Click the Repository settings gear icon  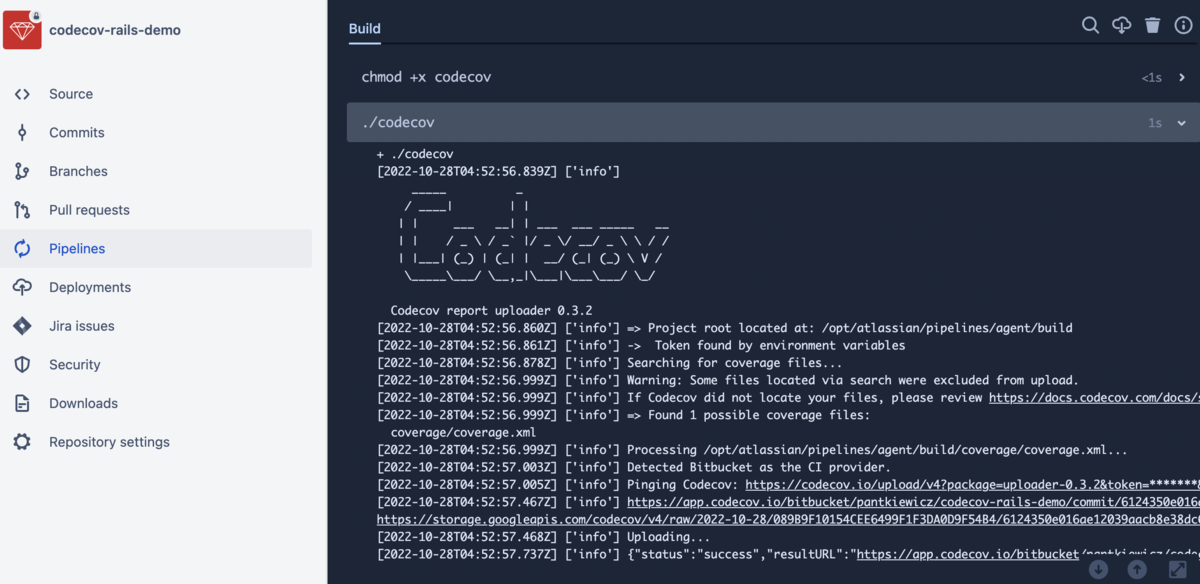tap(22, 442)
